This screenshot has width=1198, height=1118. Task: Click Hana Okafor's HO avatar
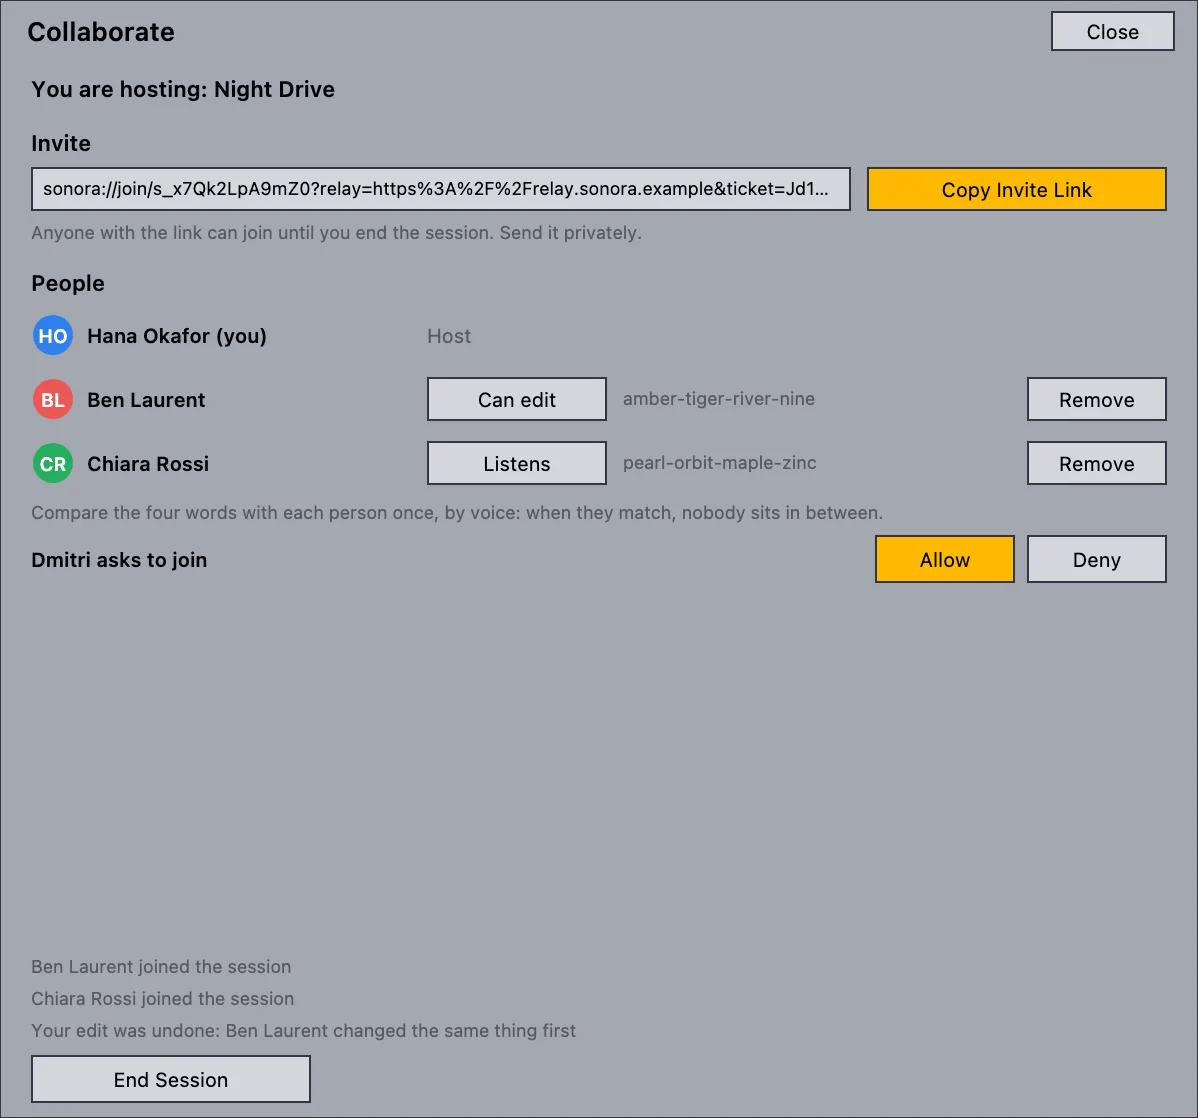[x=53, y=335]
